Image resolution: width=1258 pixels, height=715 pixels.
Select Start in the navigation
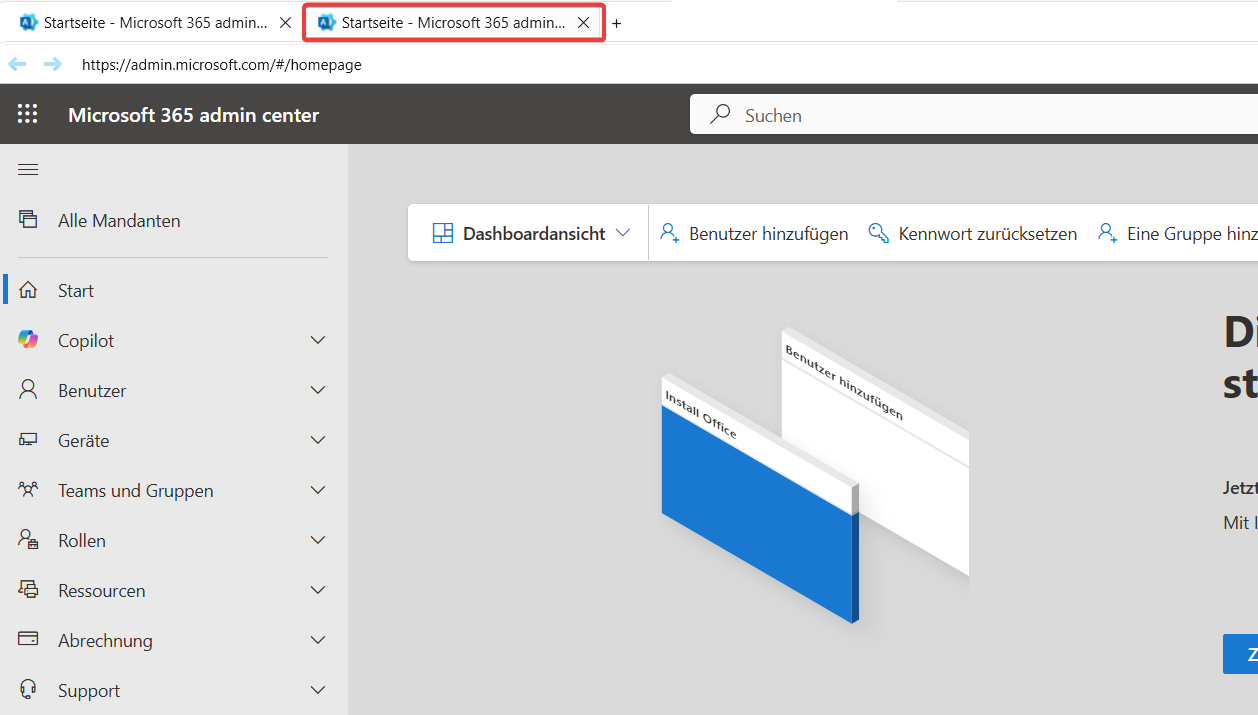tap(76, 291)
